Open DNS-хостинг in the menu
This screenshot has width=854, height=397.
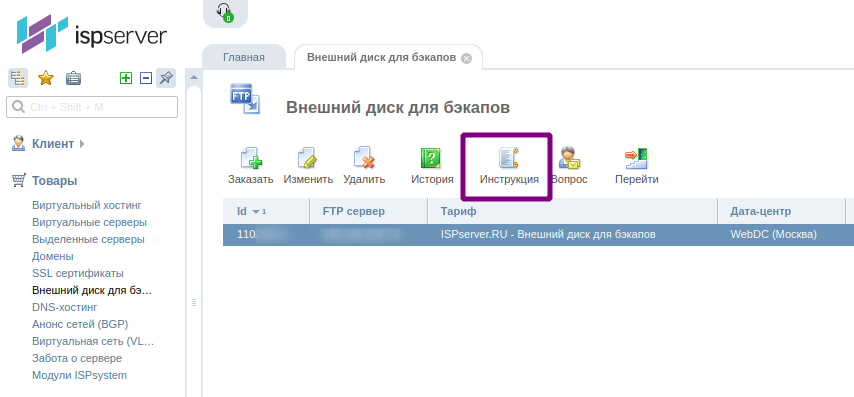tap(65, 307)
